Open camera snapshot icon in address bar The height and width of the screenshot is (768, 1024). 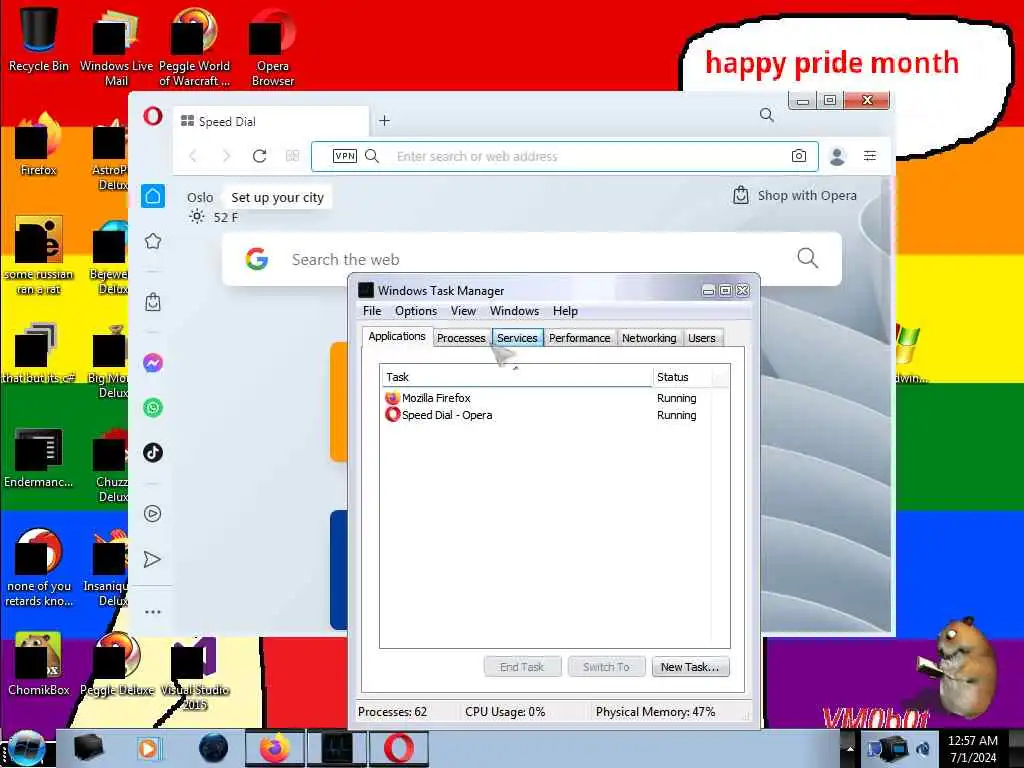(798, 155)
